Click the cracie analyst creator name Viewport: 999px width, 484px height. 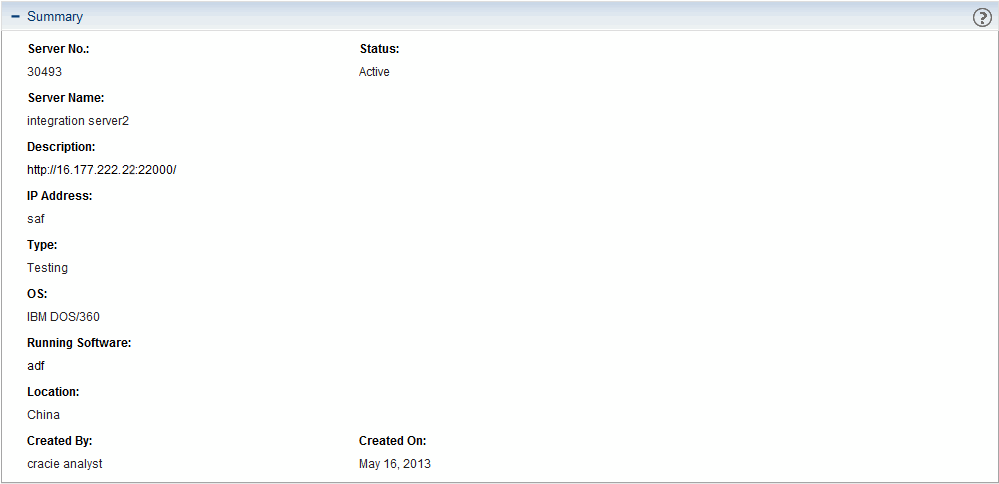point(65,464)
